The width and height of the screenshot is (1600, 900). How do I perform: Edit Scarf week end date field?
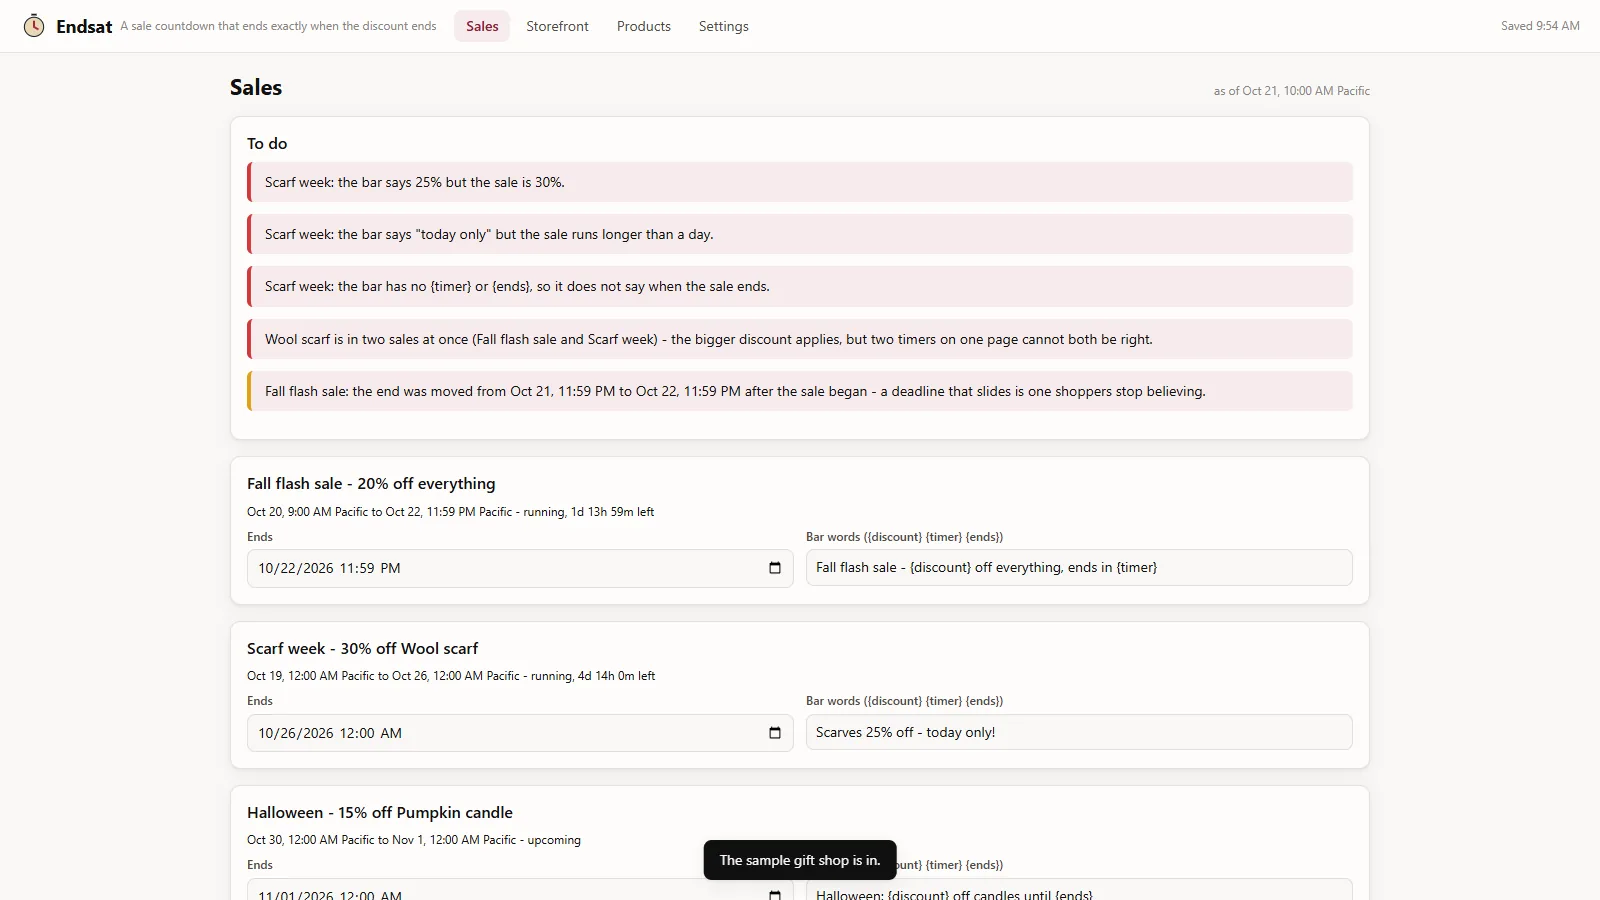tap(520, 733)
